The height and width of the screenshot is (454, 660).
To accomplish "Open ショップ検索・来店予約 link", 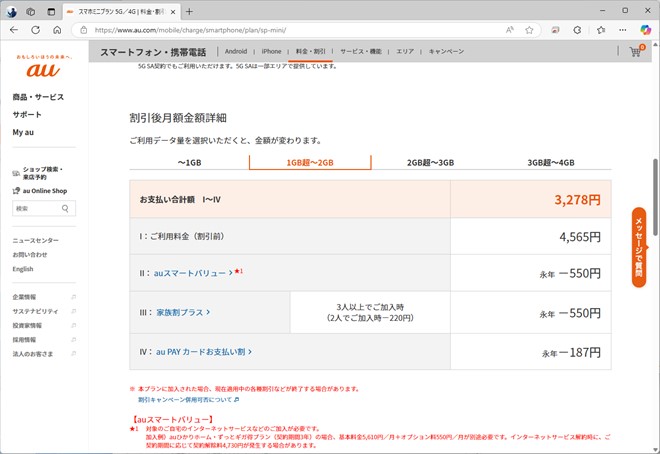I will click(38, 173).
